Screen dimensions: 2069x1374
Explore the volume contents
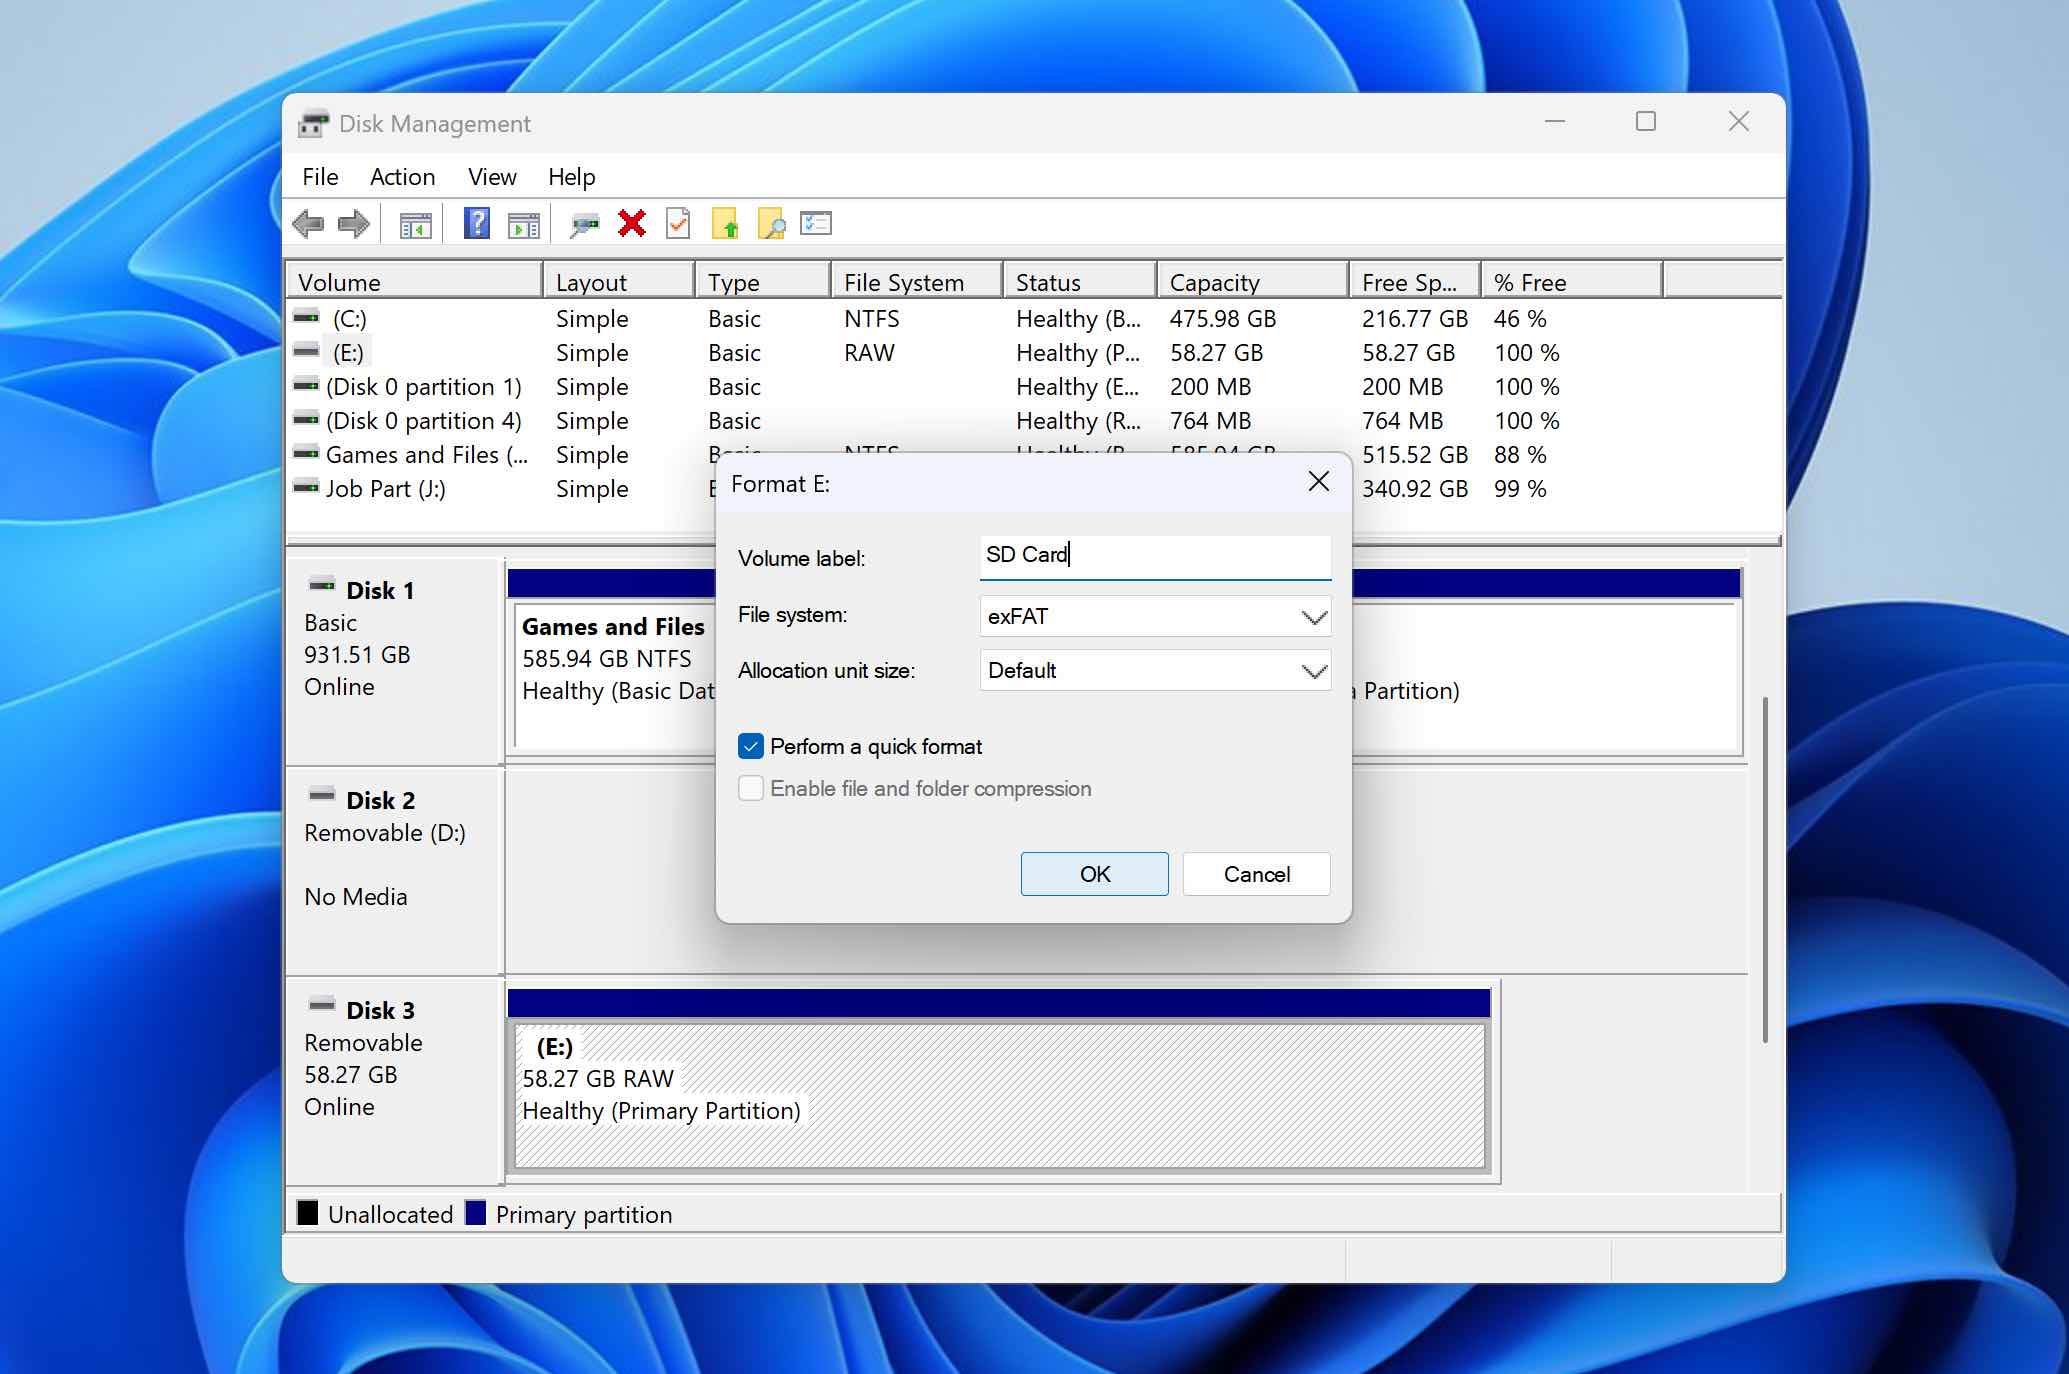[x=769, y=223]
